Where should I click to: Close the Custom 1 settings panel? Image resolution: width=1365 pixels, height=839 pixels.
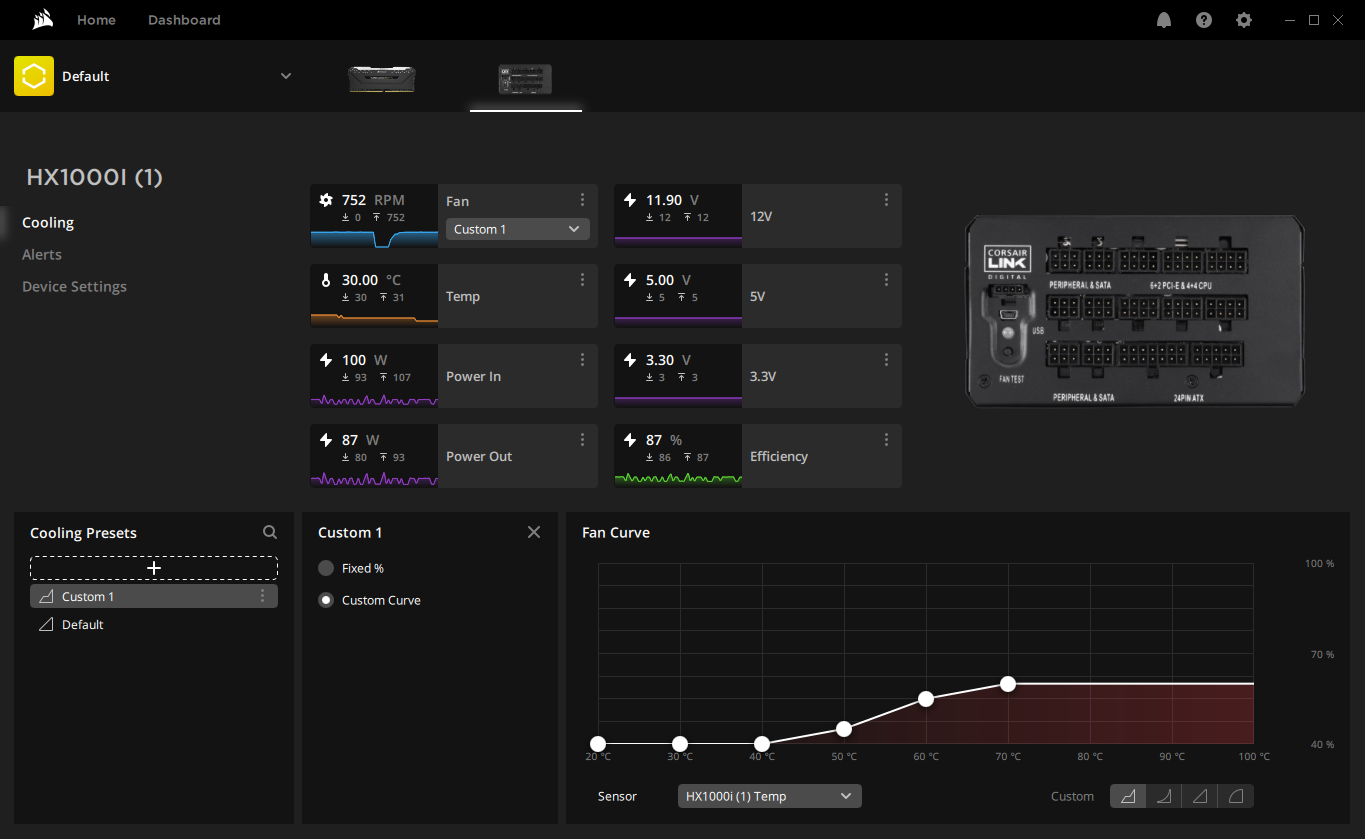[x=534, y=532]
